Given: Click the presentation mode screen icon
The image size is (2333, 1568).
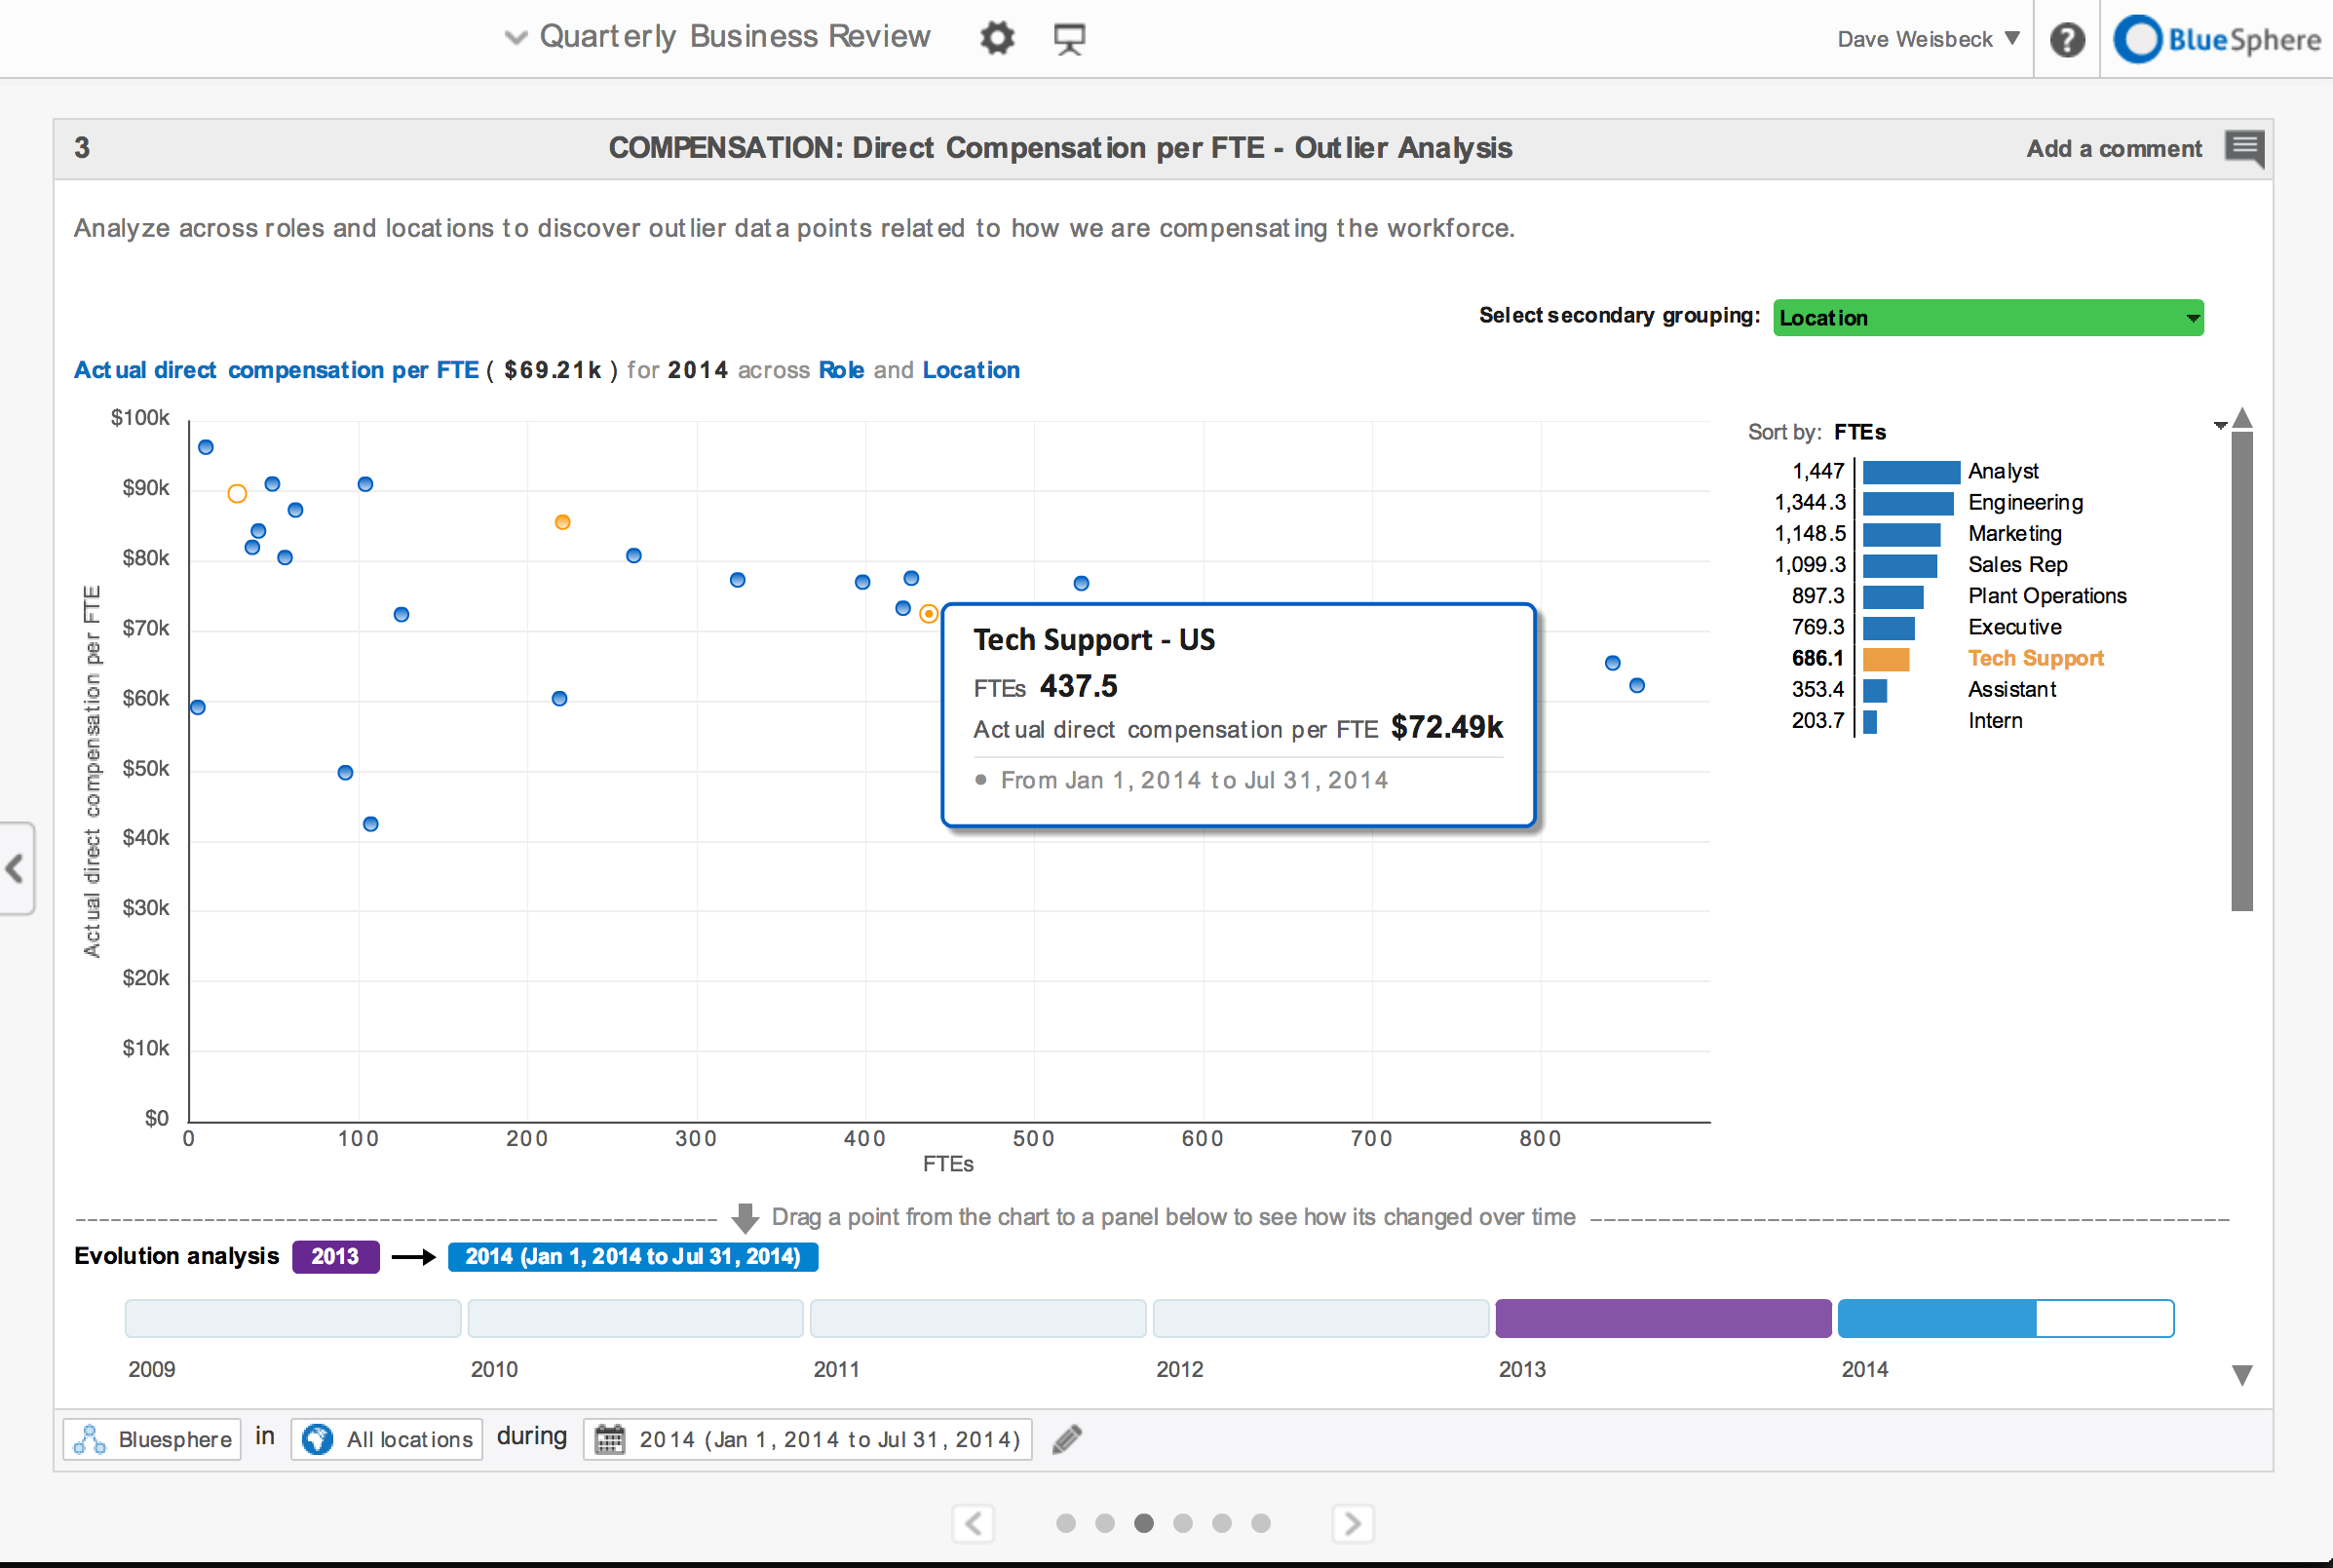Looking at the screenshot, I should click(x=1069, y=39).
